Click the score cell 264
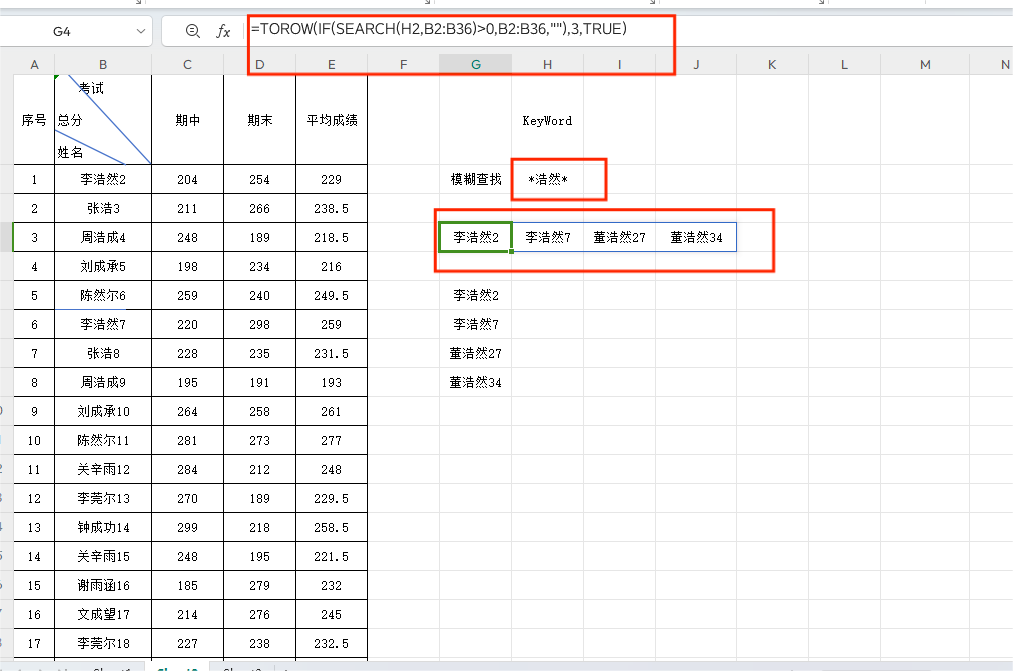The image size is (1013, 671). (187, 412)
